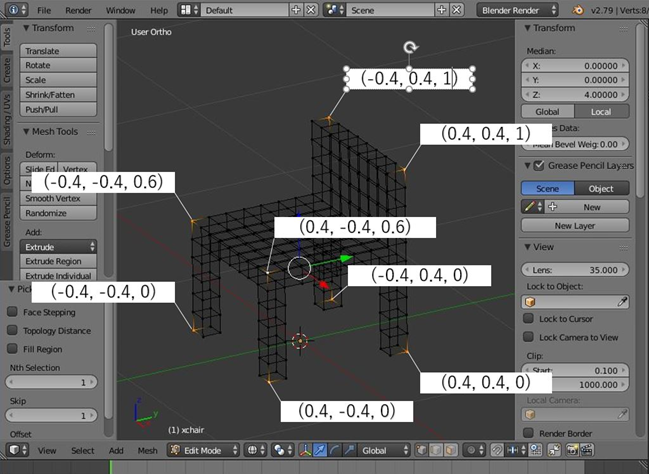This screenshot has height=474, width=649.
Task: Uncheck the Grease Pencil Layers checkbox
Action: (x=538, y=166)
